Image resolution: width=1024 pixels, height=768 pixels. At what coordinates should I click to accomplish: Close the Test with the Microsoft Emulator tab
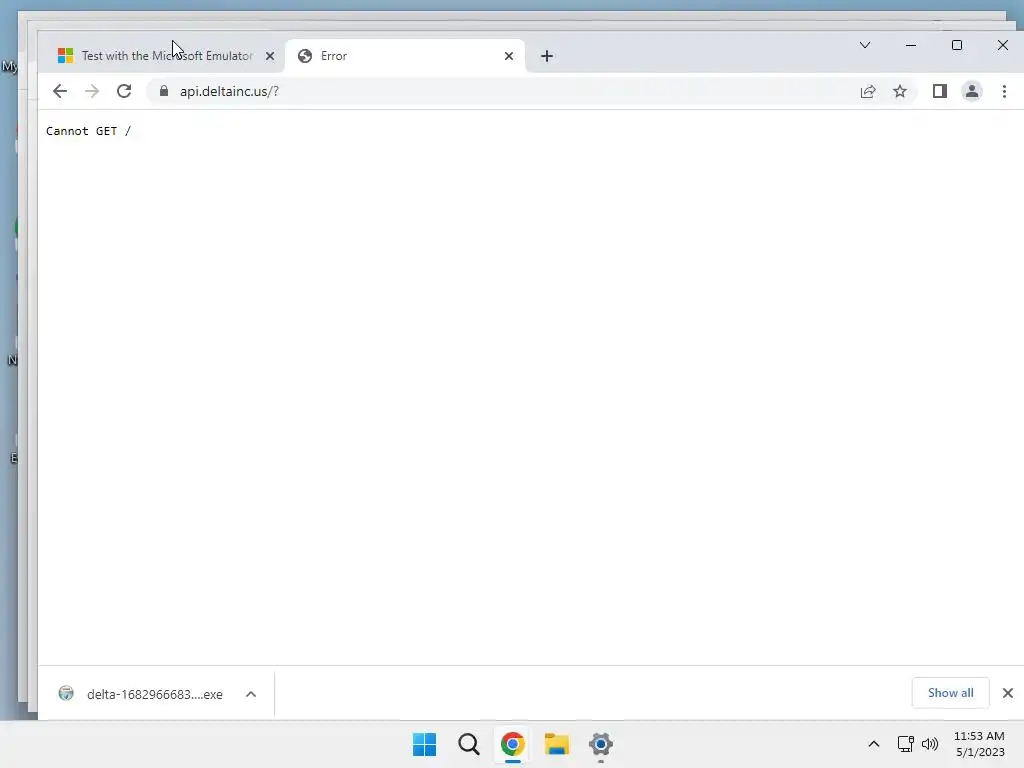pyautogui.click(x=270, y=56)
